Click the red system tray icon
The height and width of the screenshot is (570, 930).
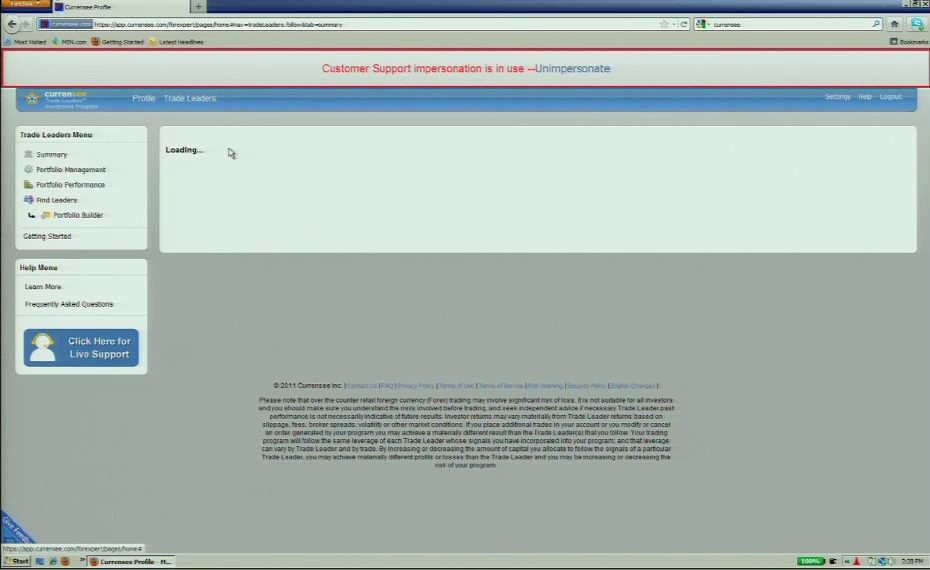[x=856, y=561]
